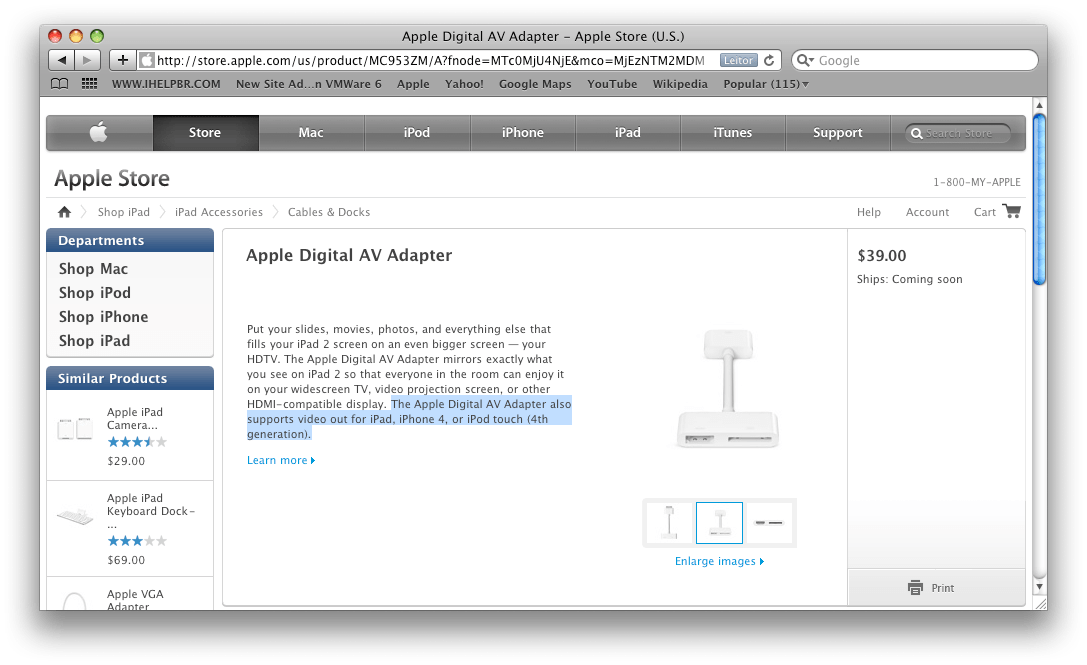Screen dimensions: 1087x665
Task: Open the Help link
Action: pyautogui.click(x=869, y=212)
